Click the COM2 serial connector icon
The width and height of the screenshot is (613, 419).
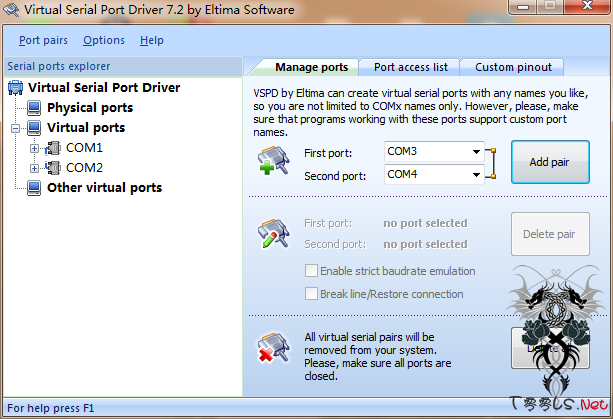click(x=53, y=168)
